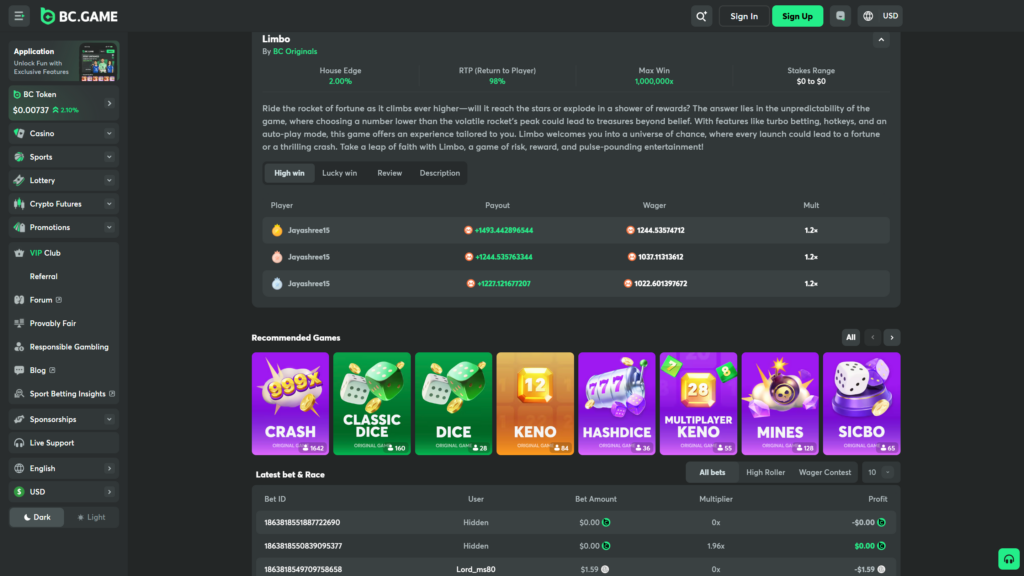
Task: Open the Hashdice game thumbnail
Action: coord(616,404)
